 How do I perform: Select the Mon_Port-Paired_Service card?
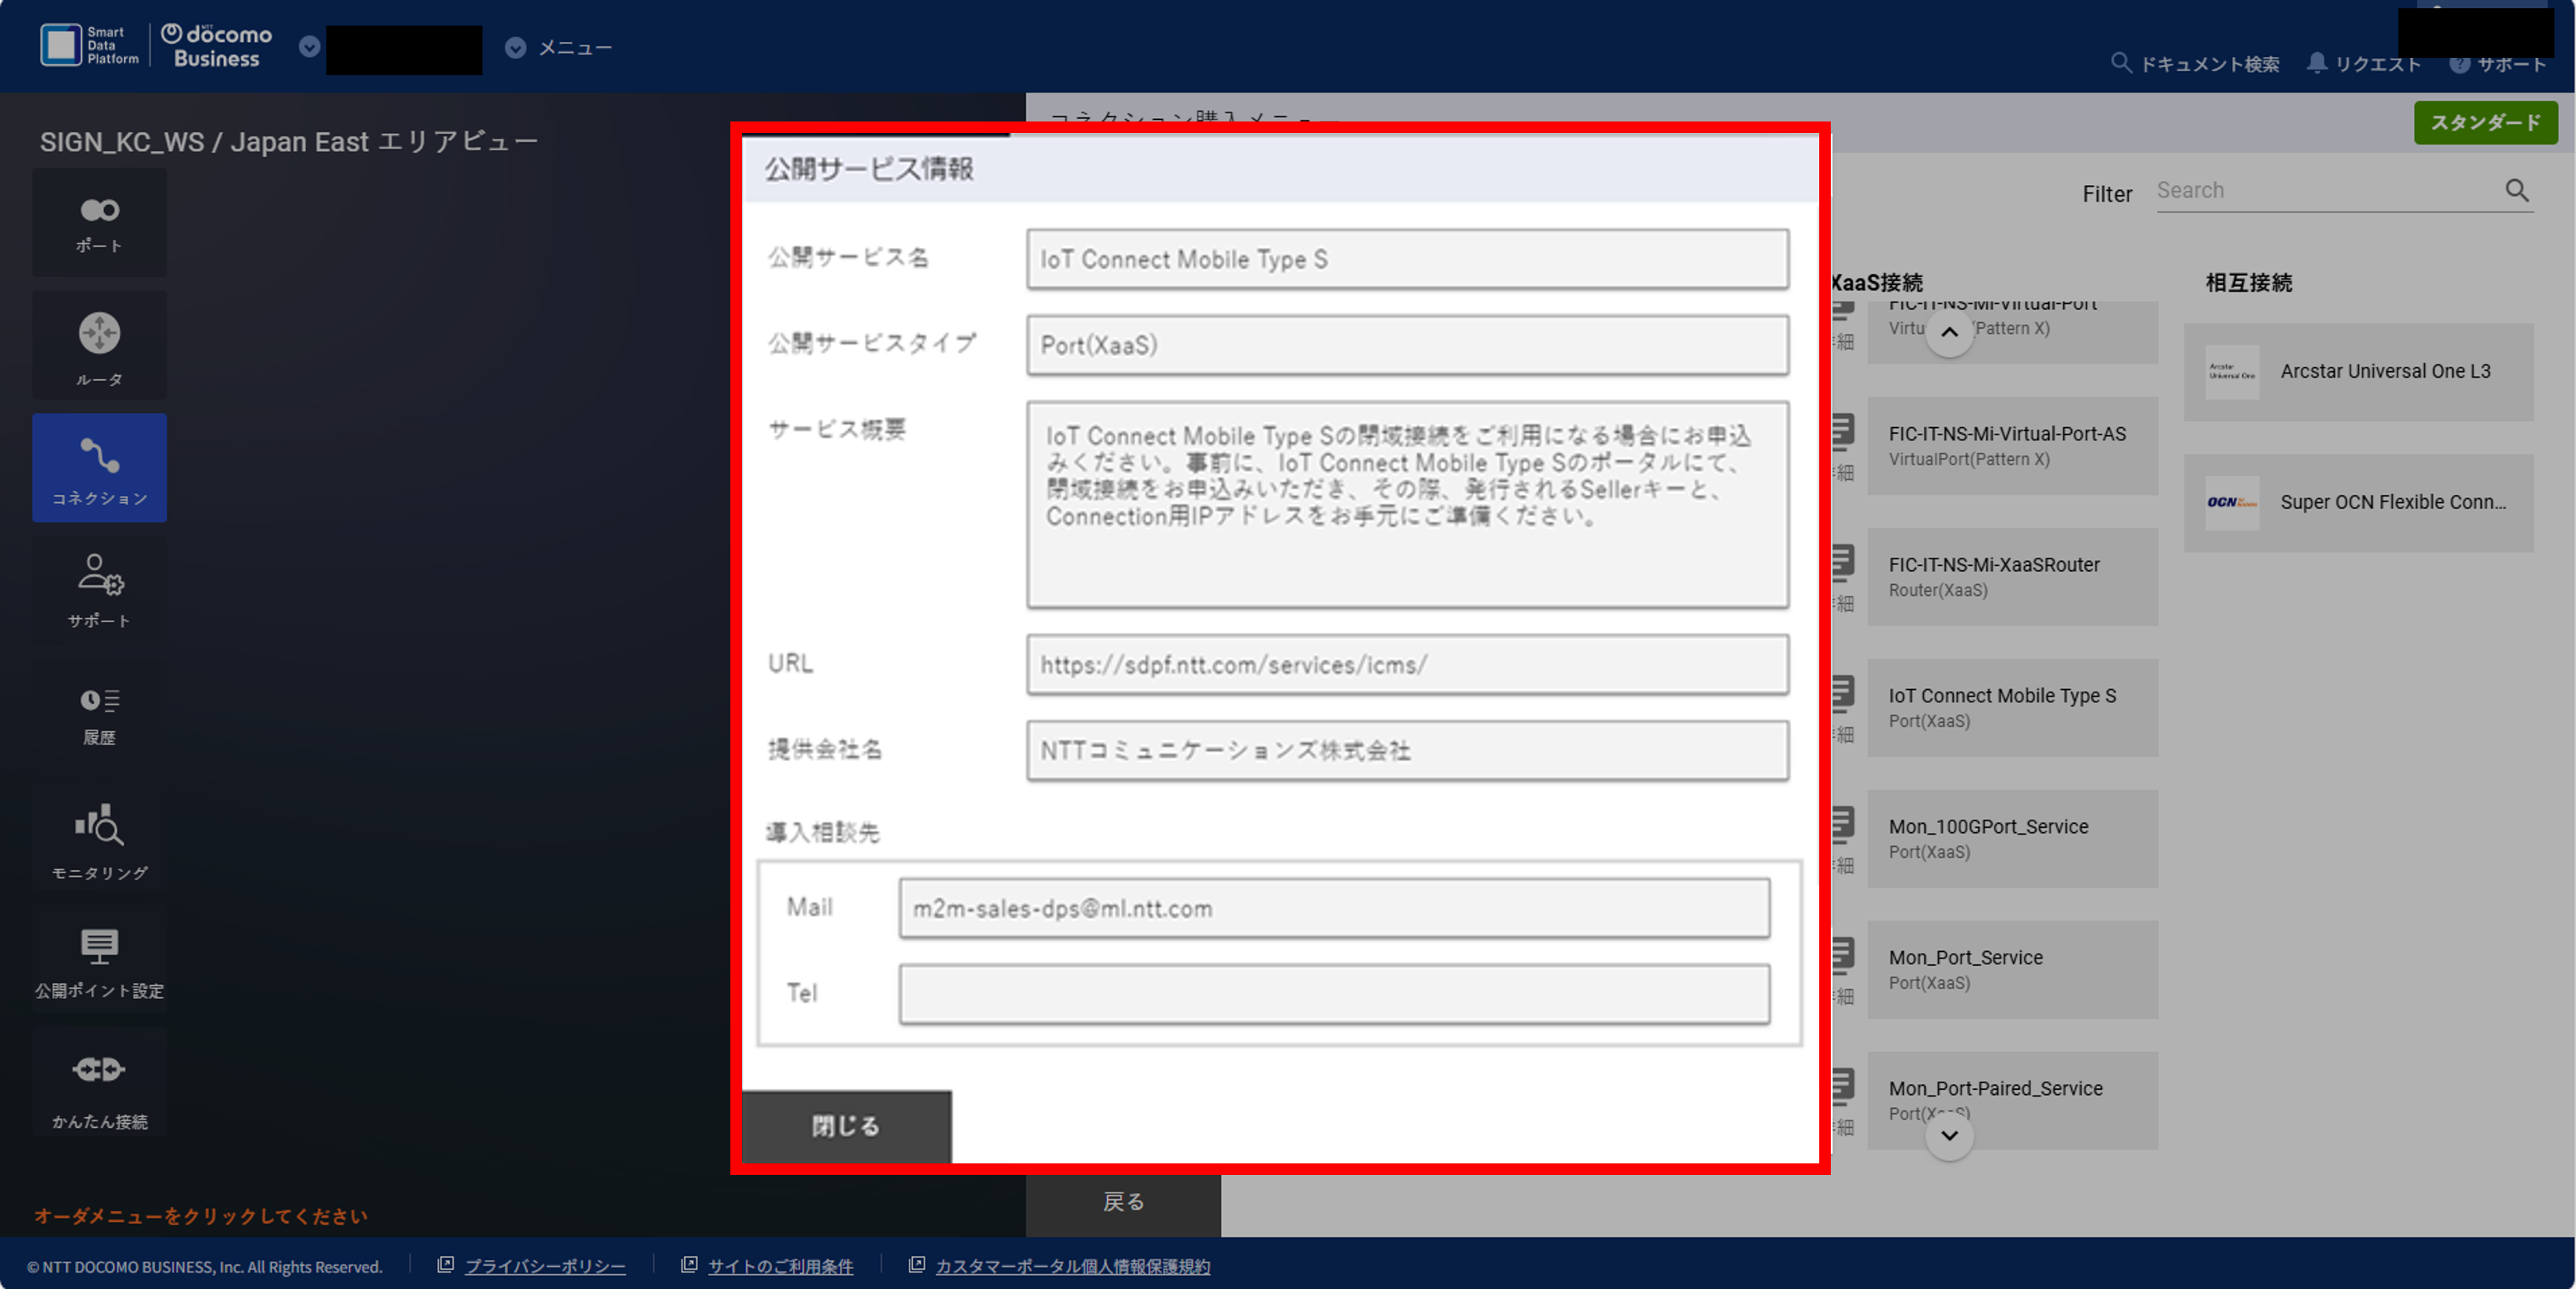point(2012,1101)
